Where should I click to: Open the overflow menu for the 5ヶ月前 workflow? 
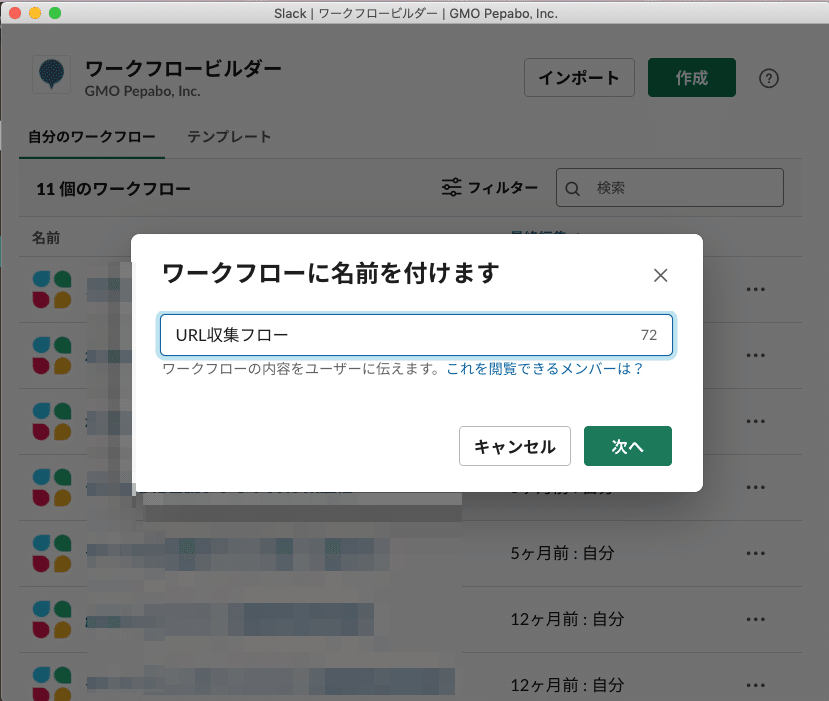pyautogui.click(x=755, y=553)
